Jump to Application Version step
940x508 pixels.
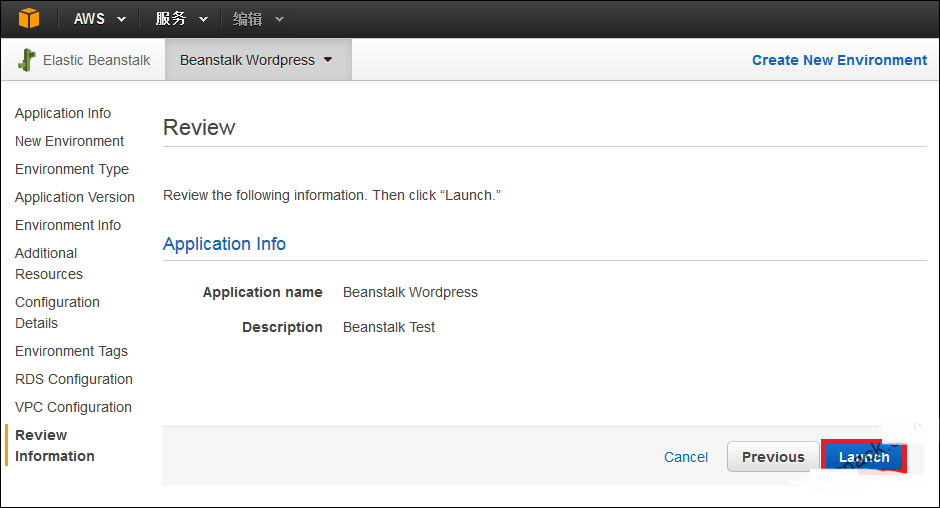[x=75, y=197]
